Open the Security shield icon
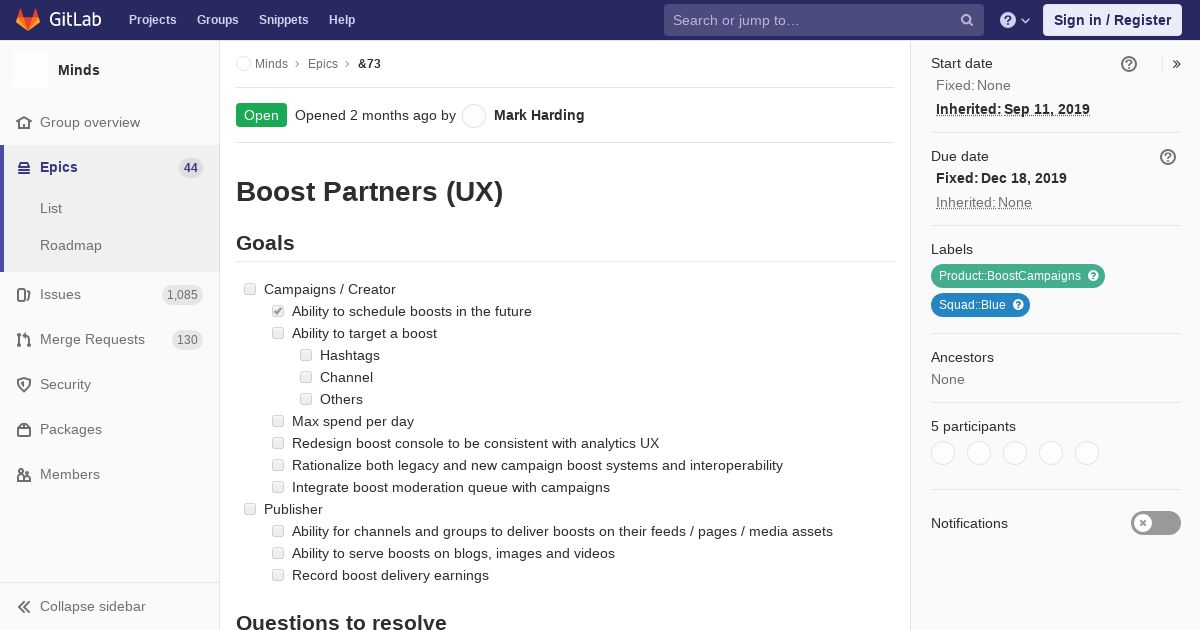This screenshot has width=1200, height=630. (24, 385)
